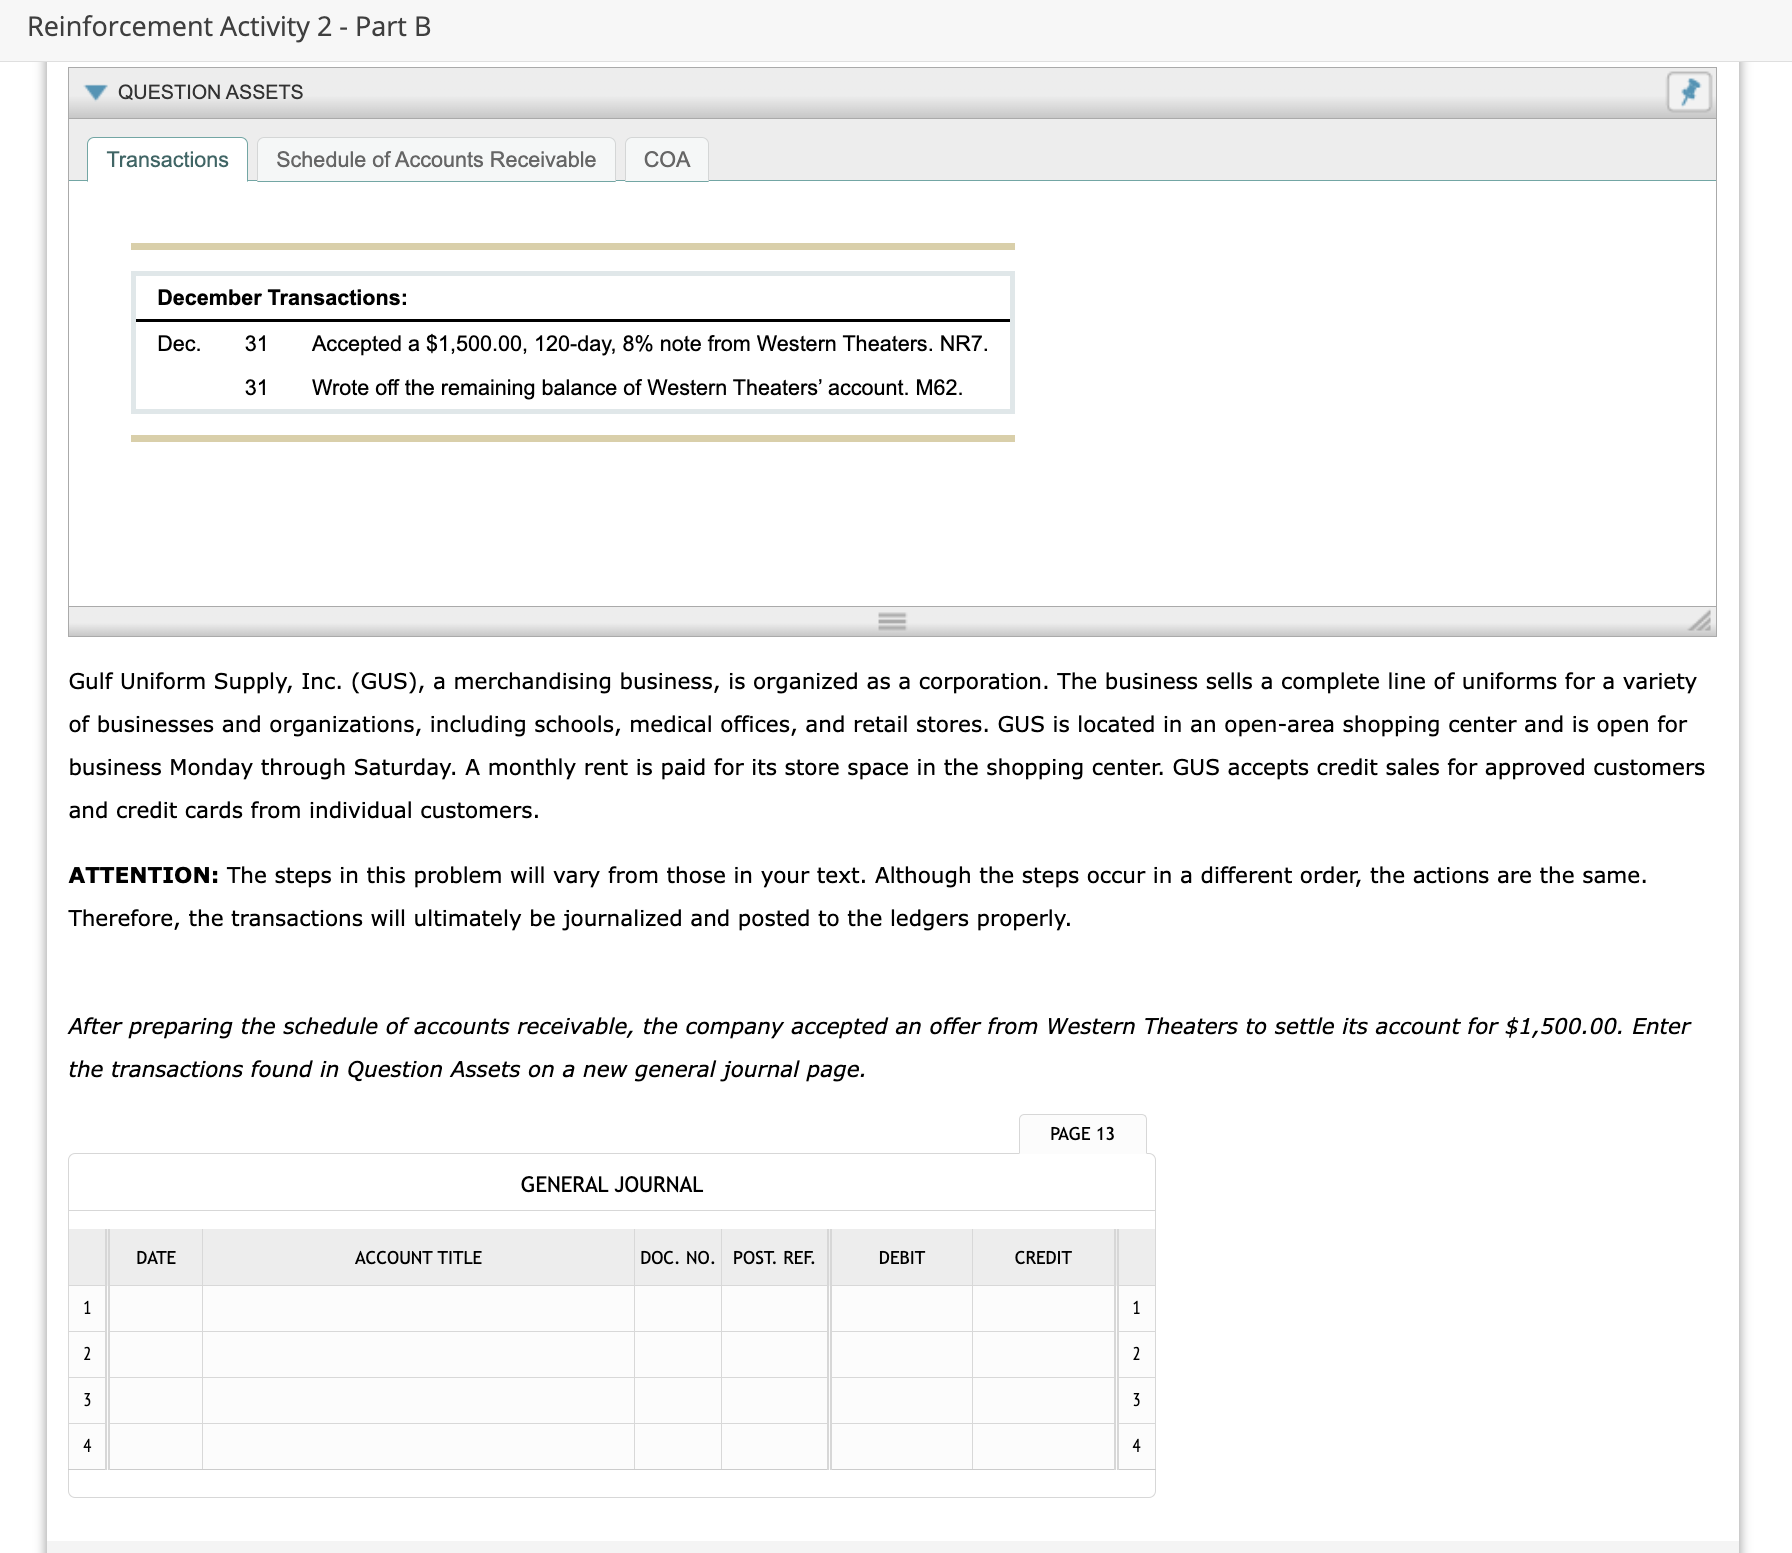Image resolution: width=1792 pixels, height=1553 pixels.
Task: Select row number 1 in the general journal
Action: point(86,1307)
